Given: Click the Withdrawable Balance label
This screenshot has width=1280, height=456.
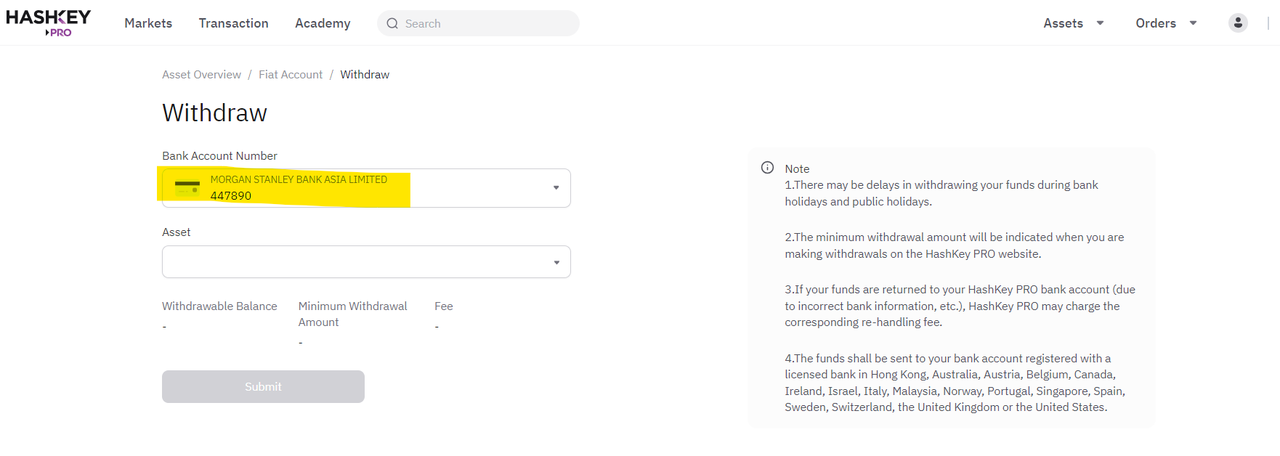Looking at the screenshot, I should point(219,306).
